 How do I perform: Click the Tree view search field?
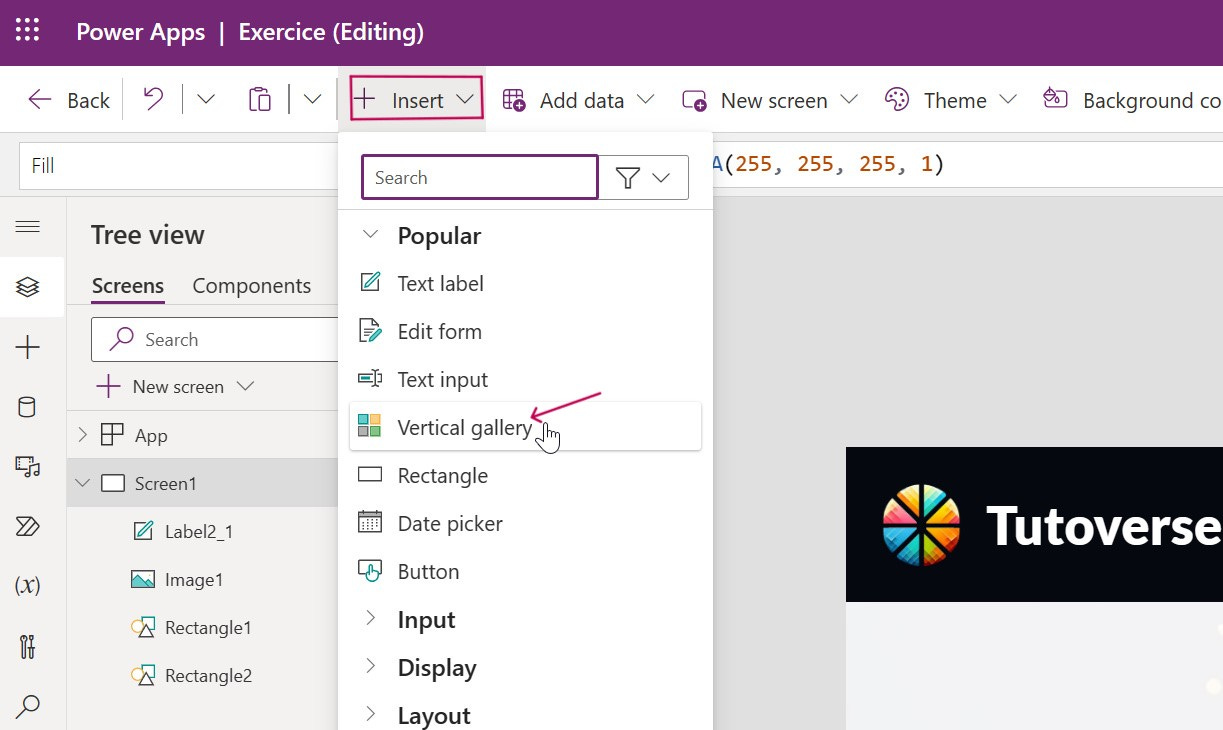[x=214, y=340]
